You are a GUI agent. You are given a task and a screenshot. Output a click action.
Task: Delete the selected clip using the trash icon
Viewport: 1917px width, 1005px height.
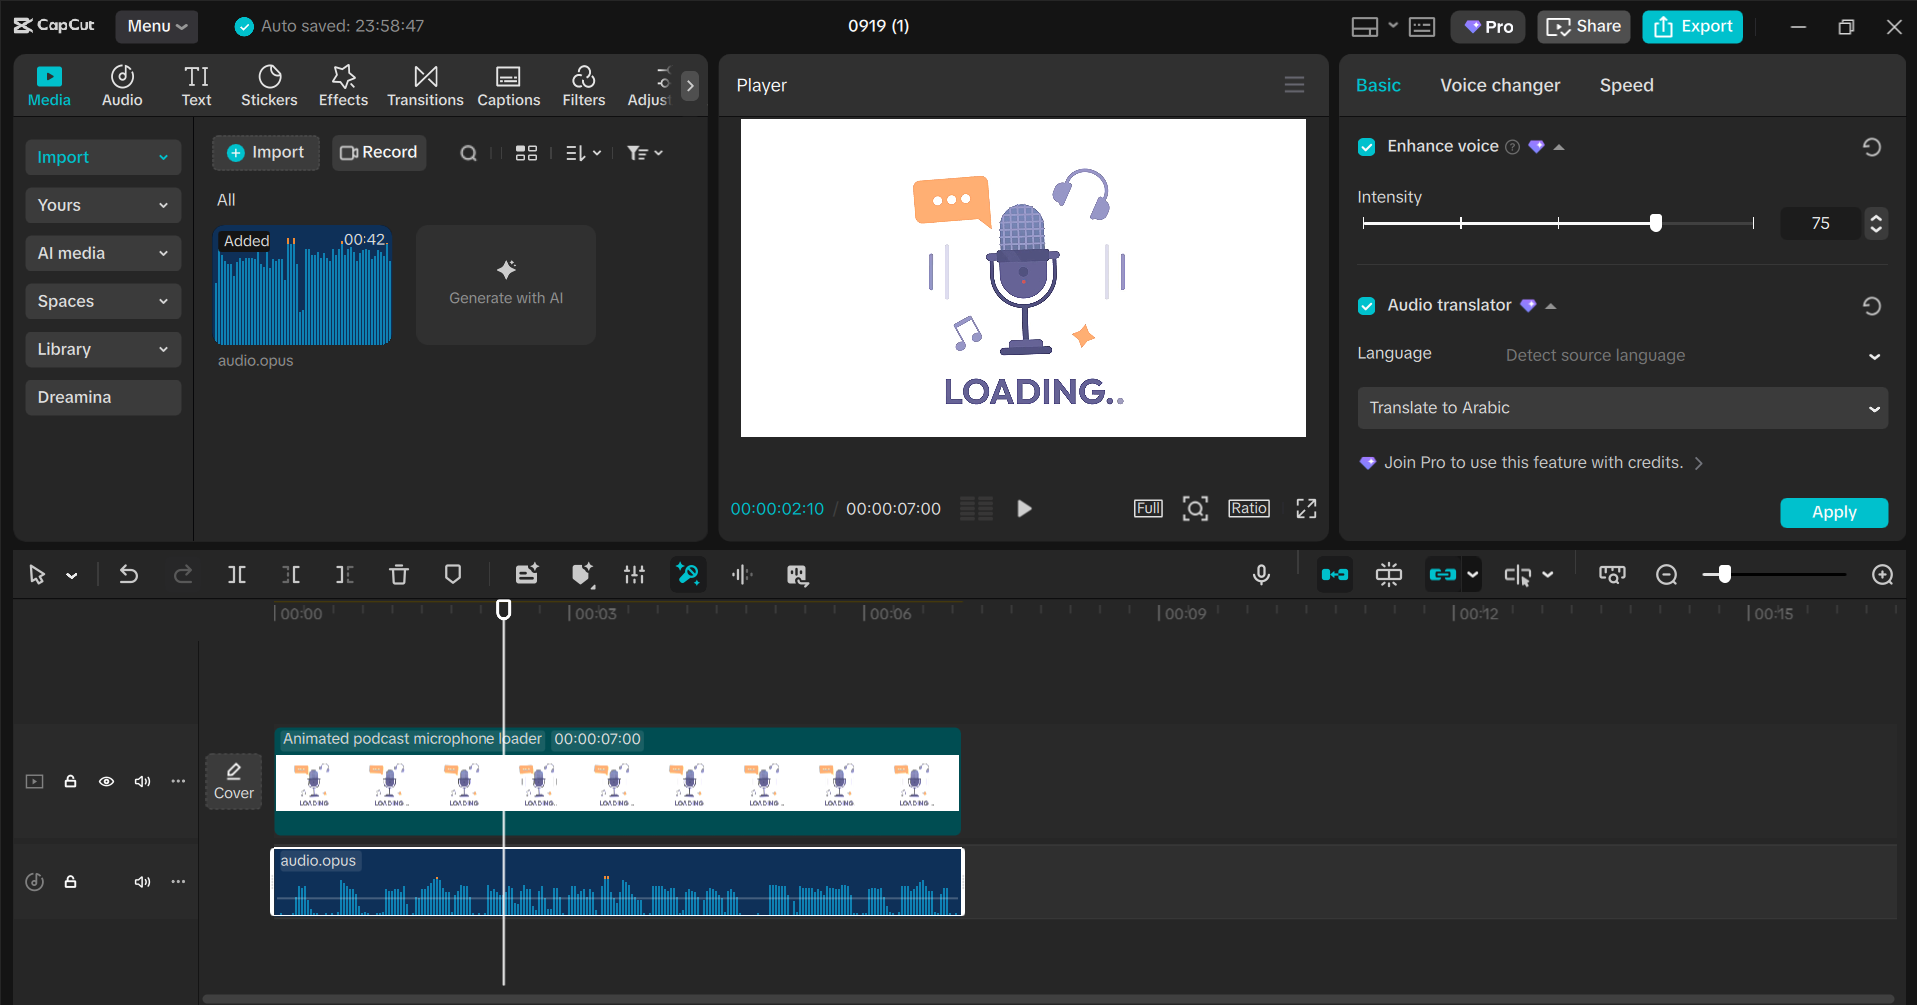pos(398,574)
